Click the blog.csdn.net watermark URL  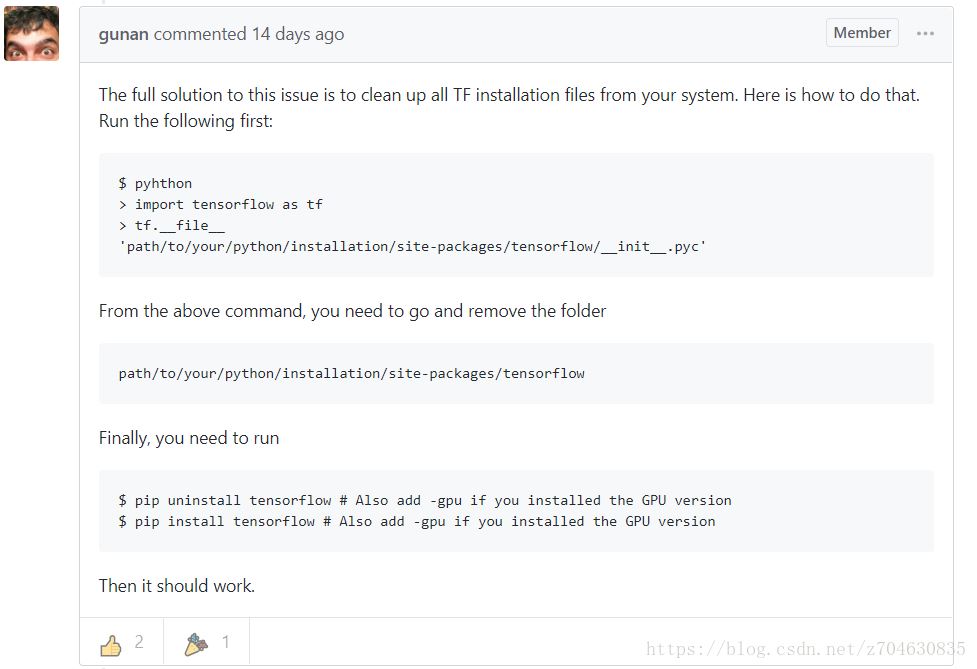pos(805,649)
